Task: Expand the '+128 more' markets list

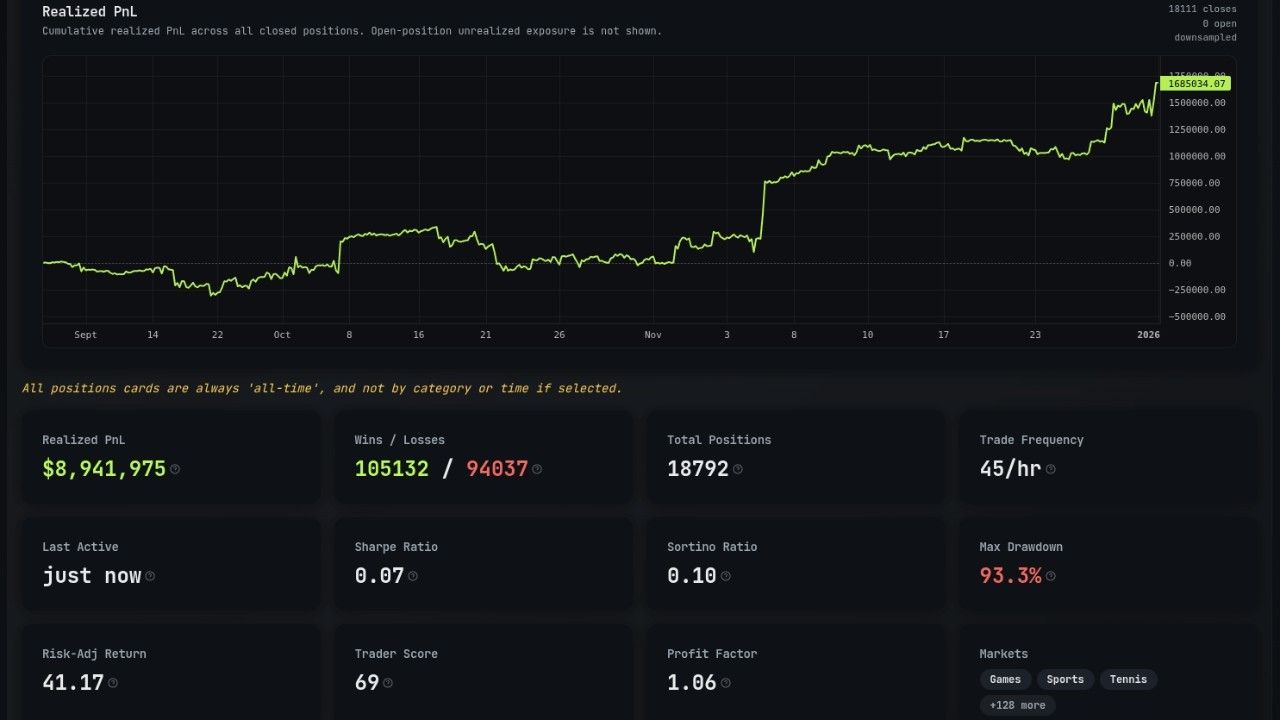Action: (x=1017, y=706)
